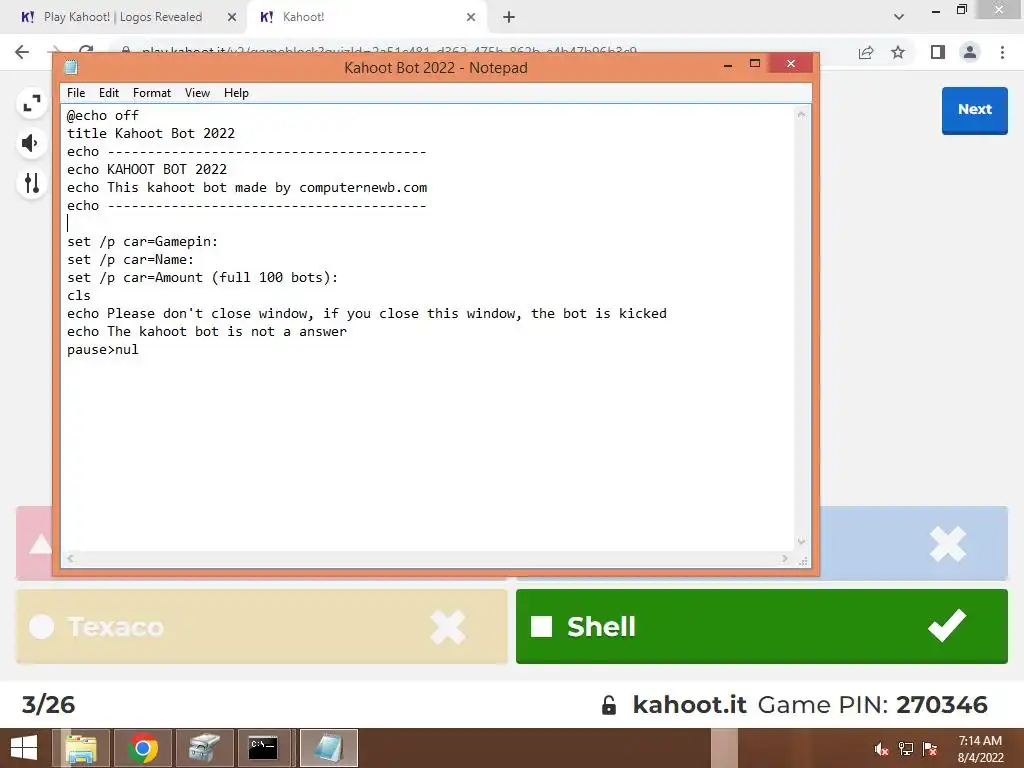Screen dimensions: 1024x768
Task: Click 'set /p car=Gamepin:' line
Action: click(x=142, y=242)
